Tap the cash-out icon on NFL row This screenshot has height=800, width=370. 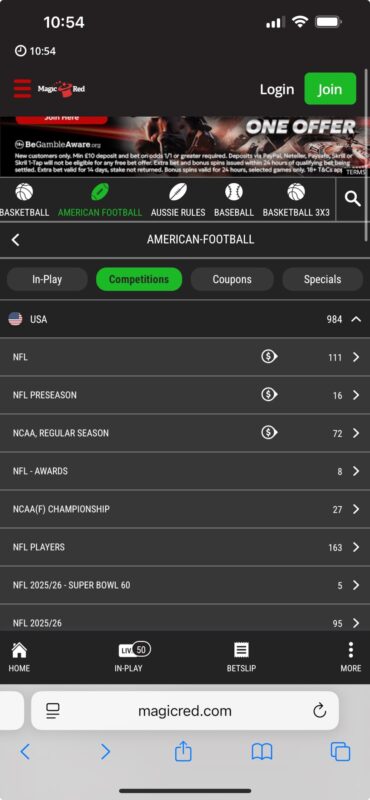coord(269,357)
